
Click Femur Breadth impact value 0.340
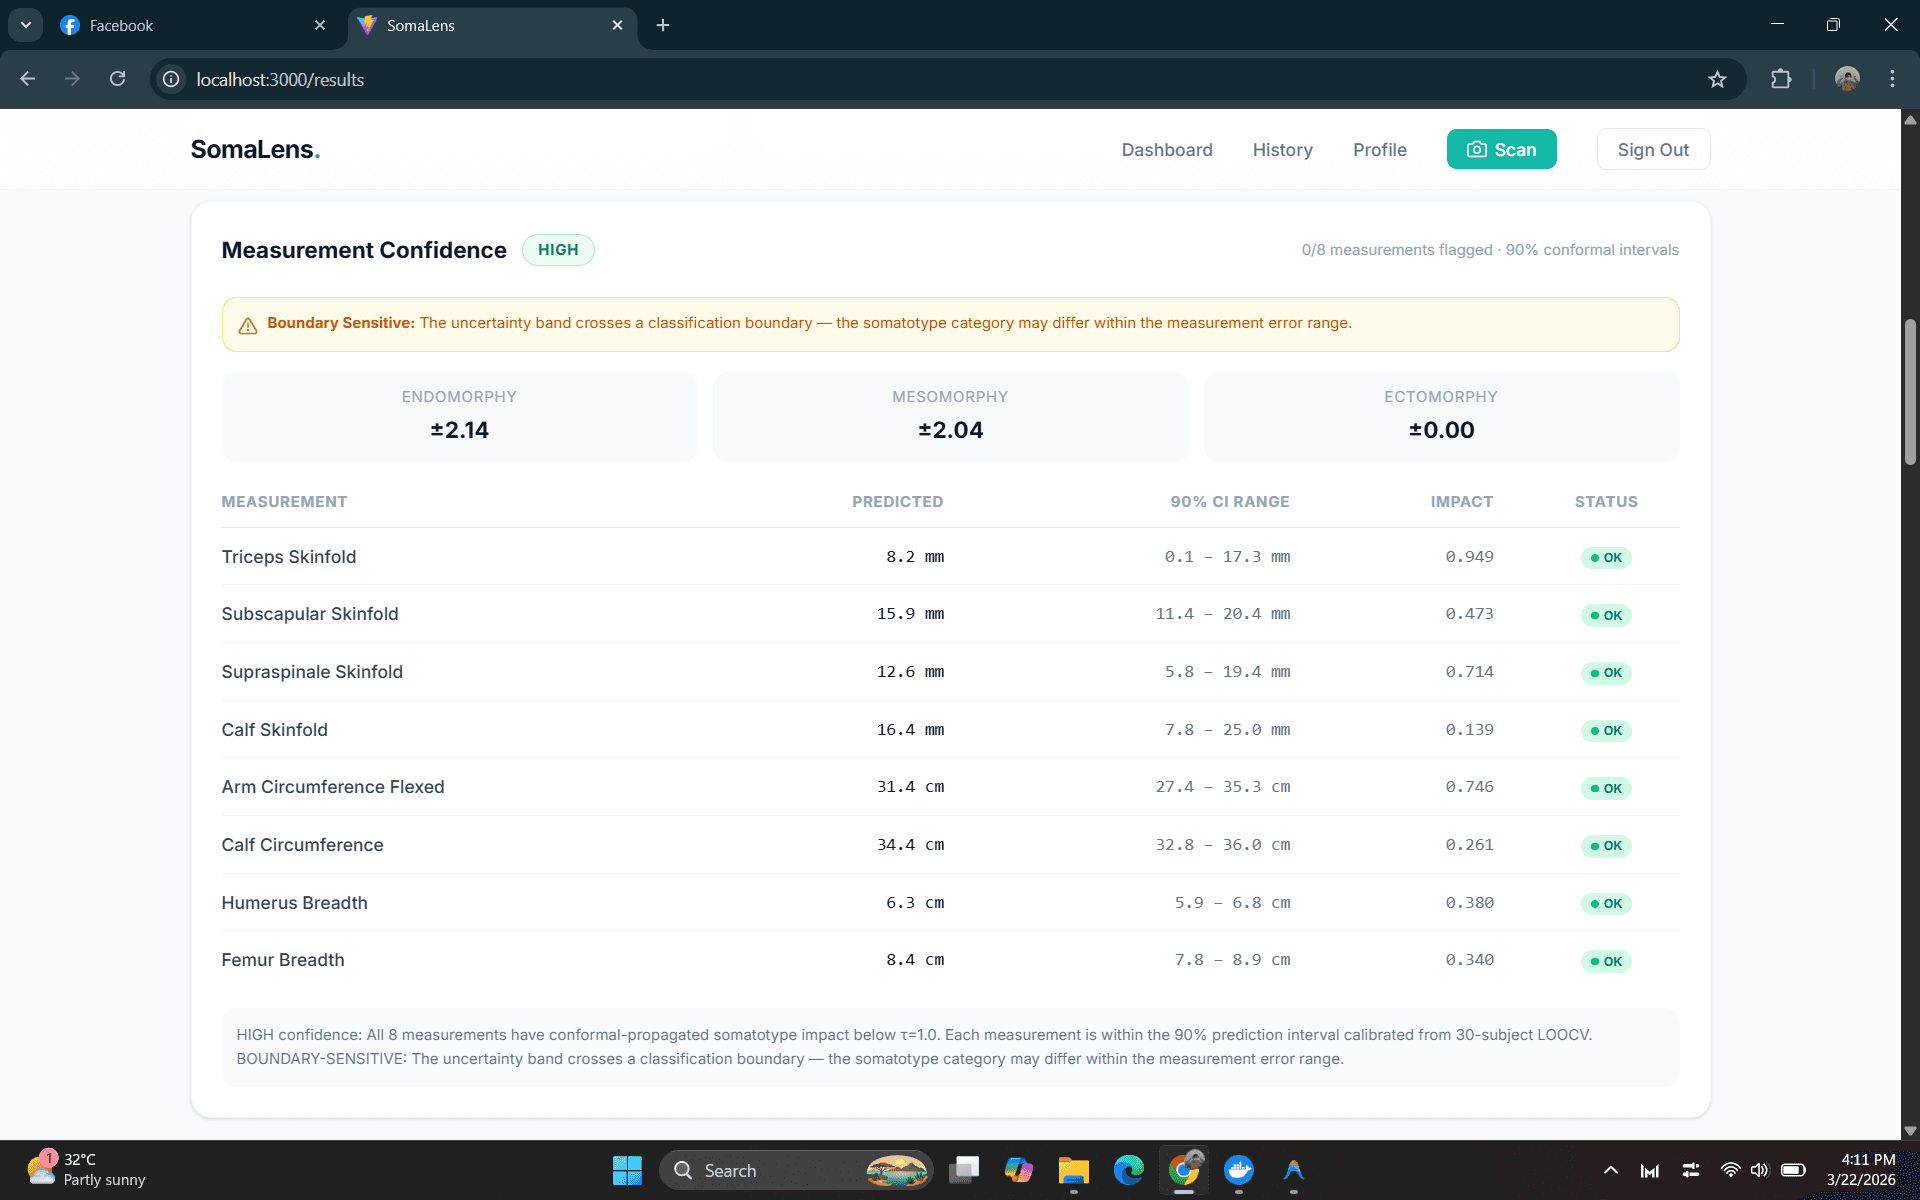pyautogui.click(x=1469, y=960)
